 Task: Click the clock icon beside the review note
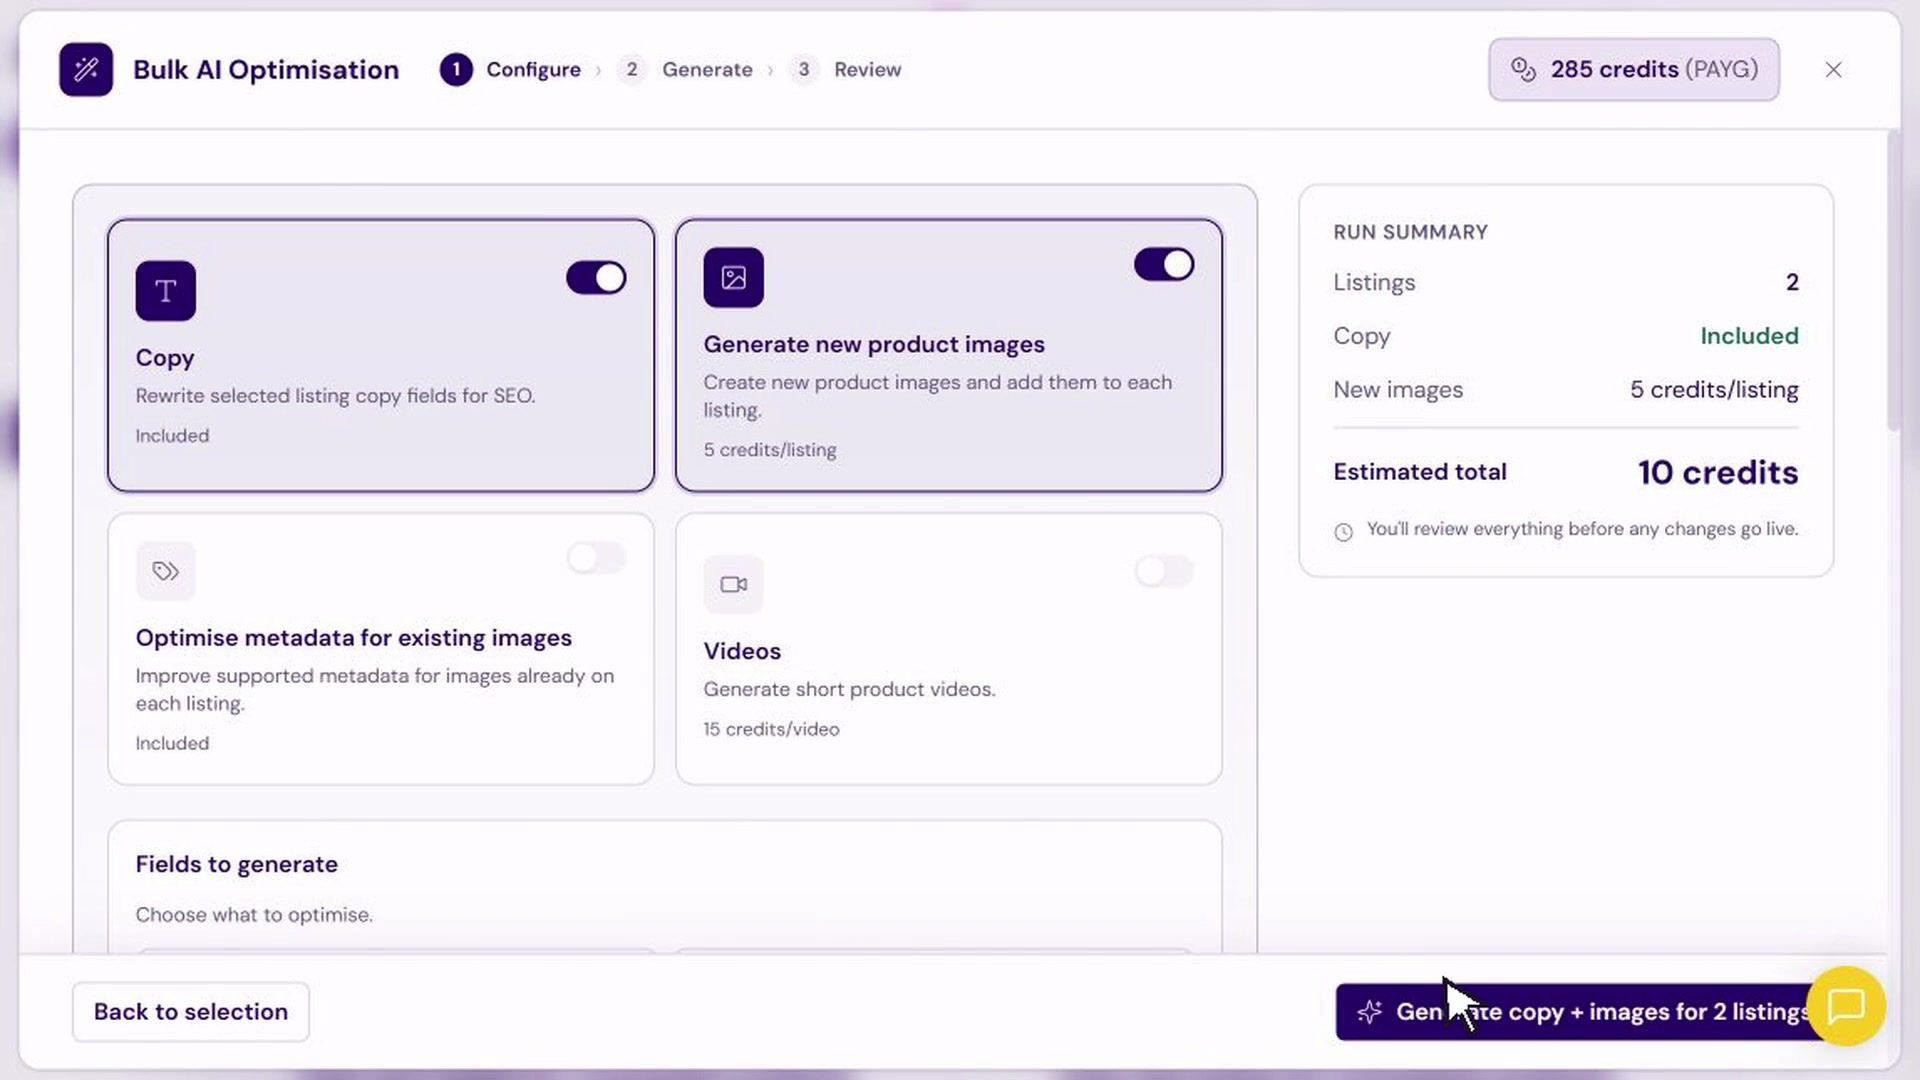click(1343, 532)
